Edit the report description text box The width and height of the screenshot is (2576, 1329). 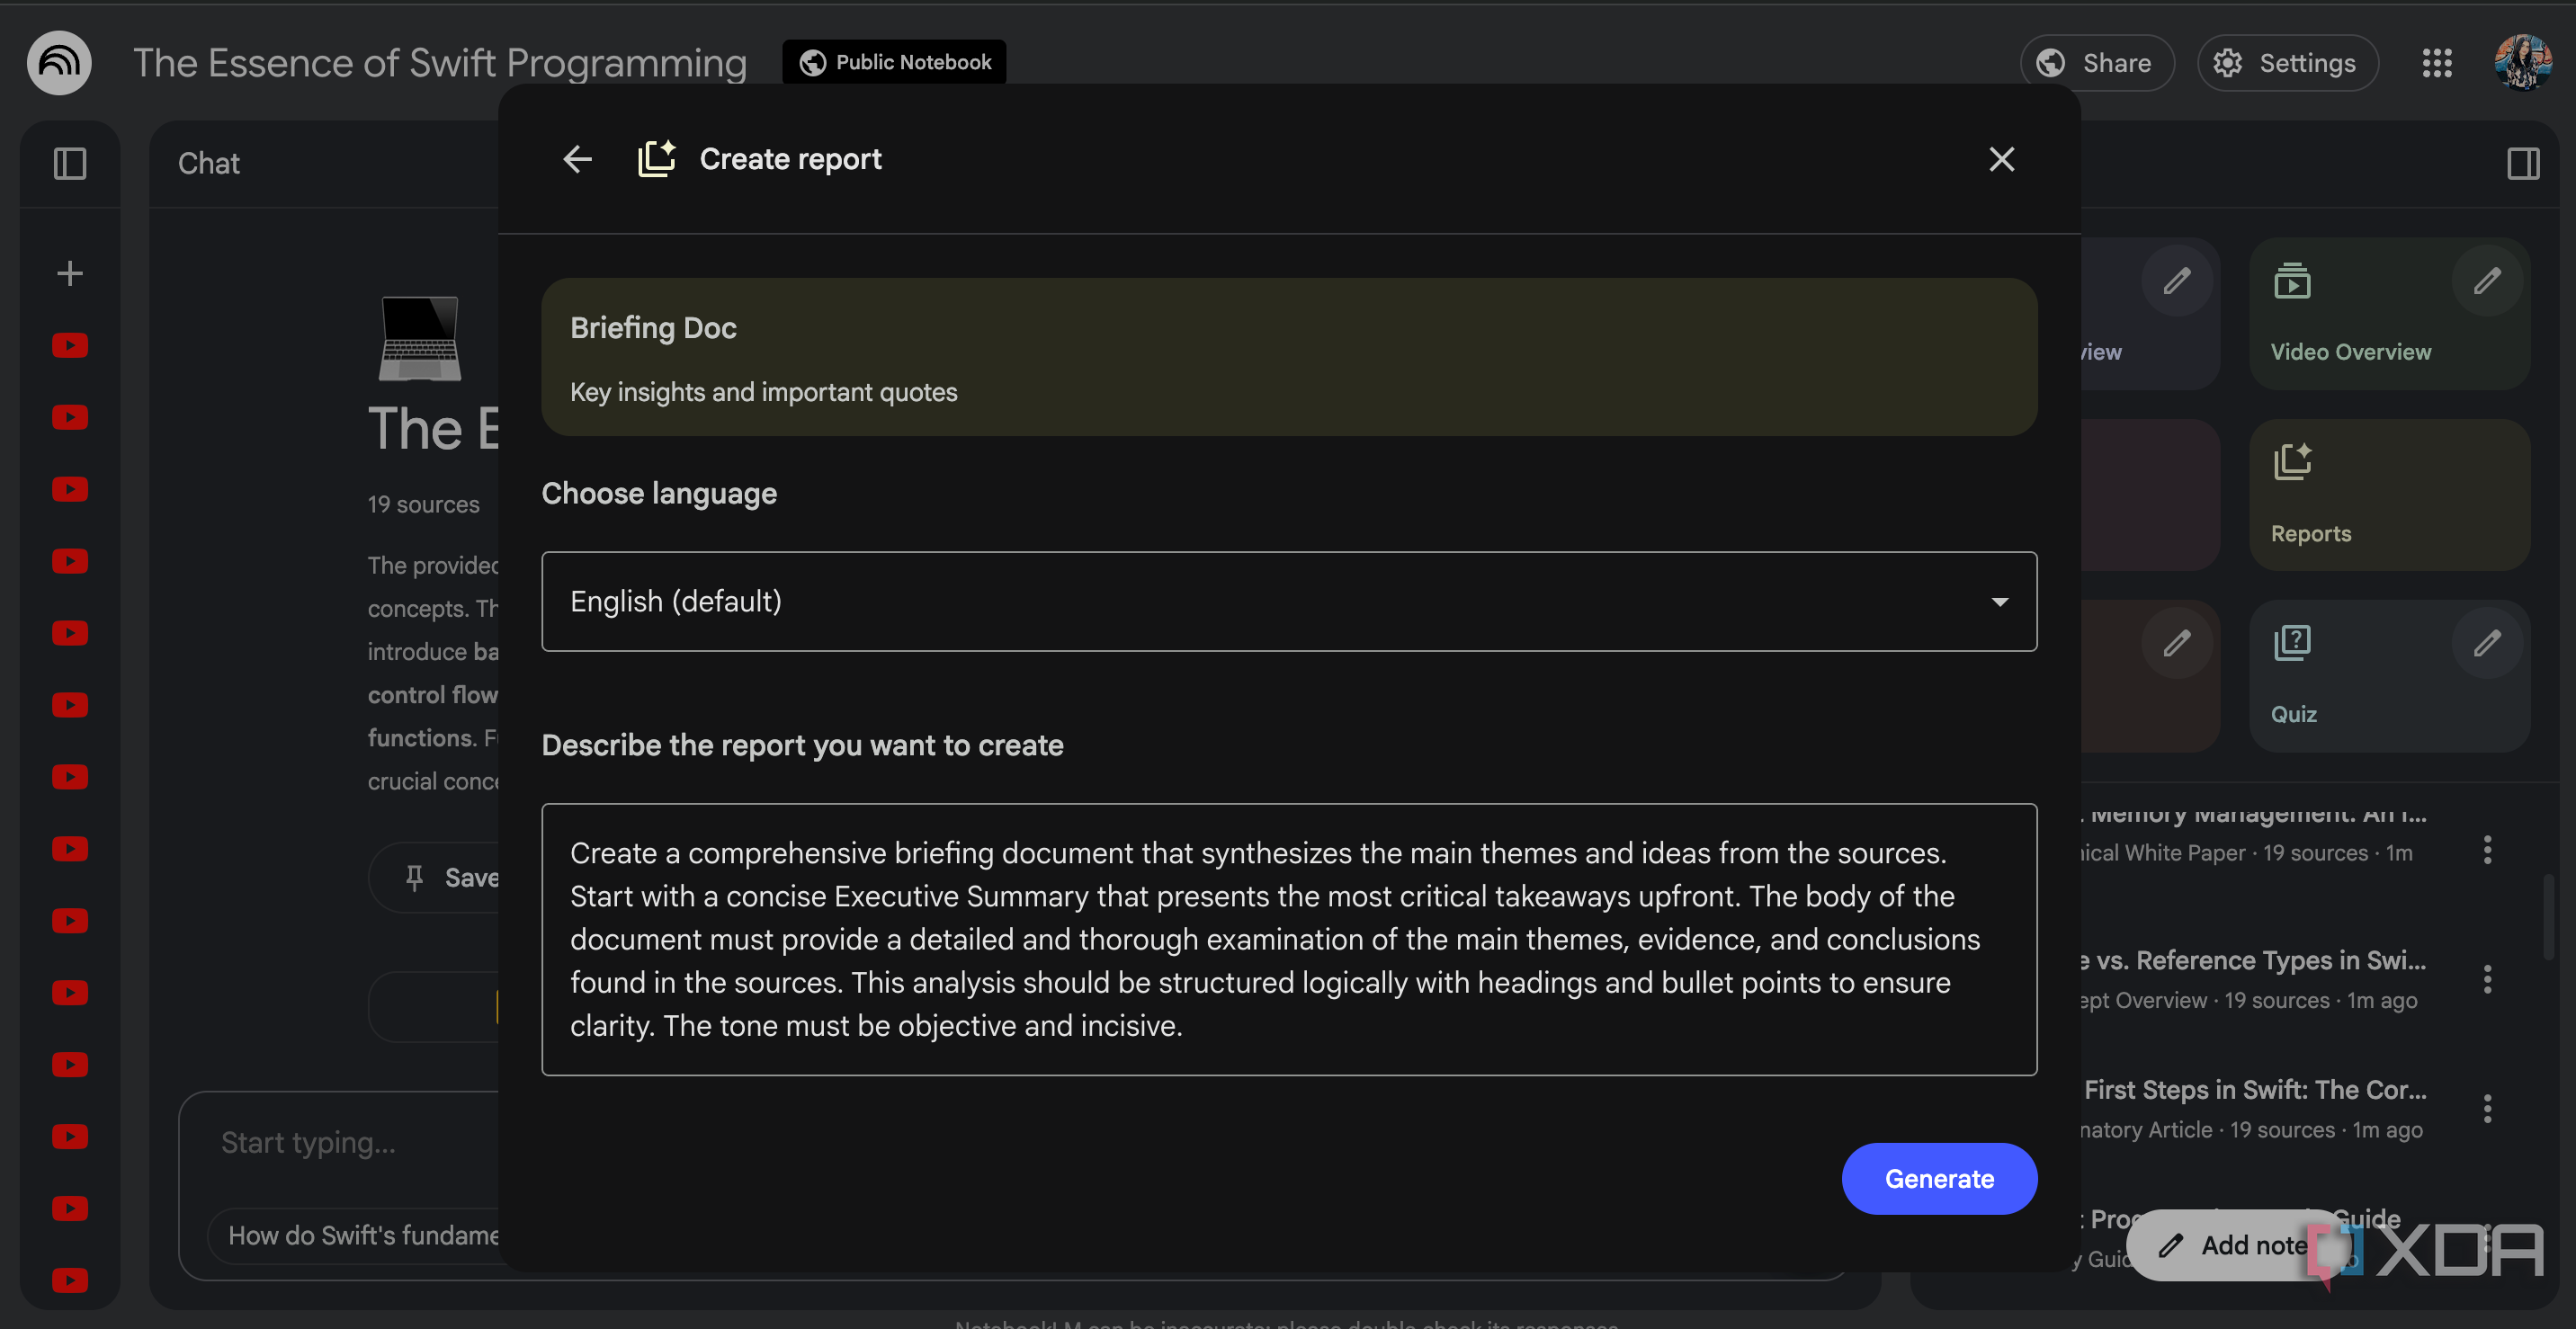coord(1288,939)
